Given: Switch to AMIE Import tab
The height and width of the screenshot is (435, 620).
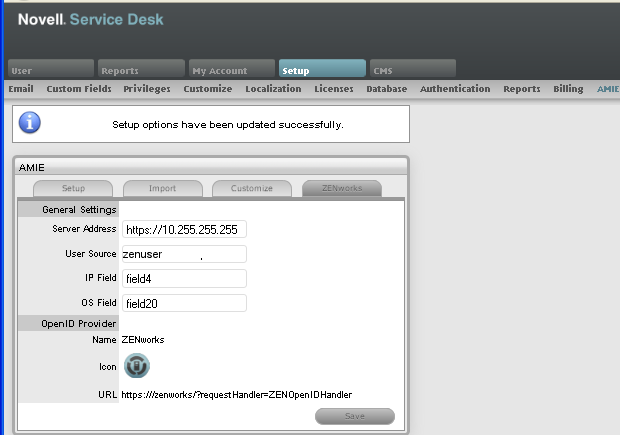Looking at the screenshot, I should 163,188.
